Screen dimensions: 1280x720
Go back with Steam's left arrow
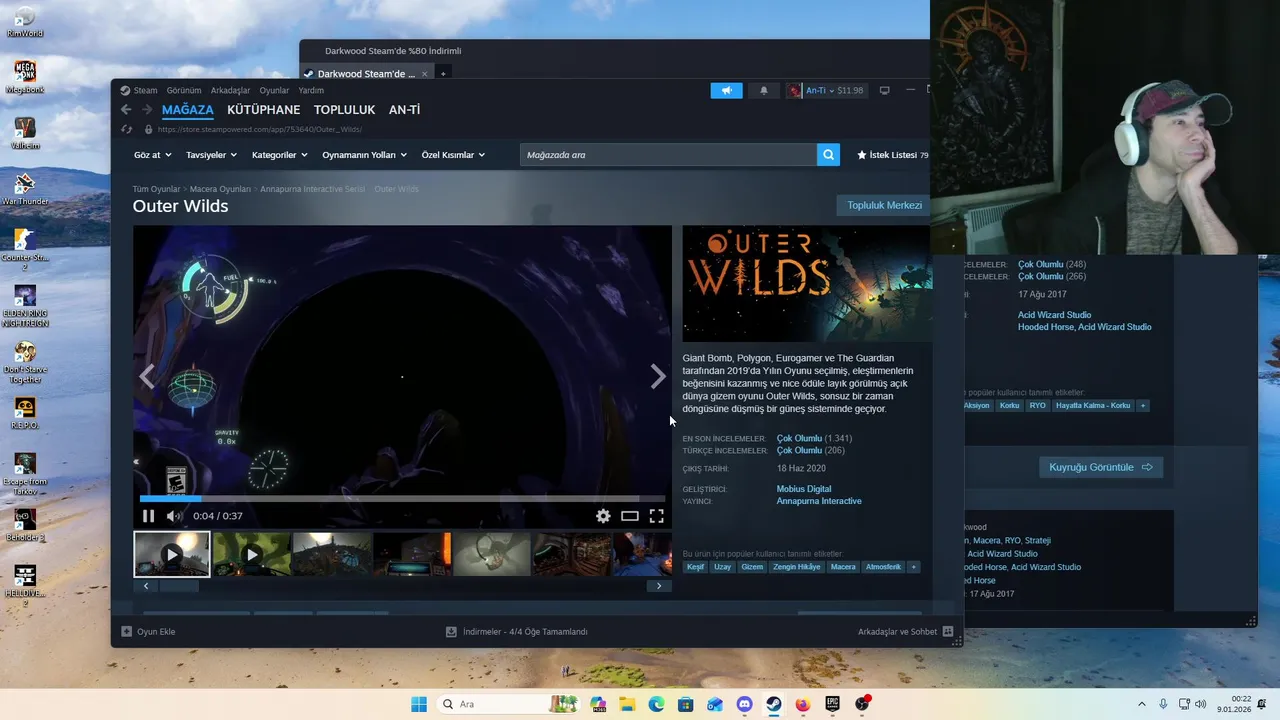pos(126,110)
